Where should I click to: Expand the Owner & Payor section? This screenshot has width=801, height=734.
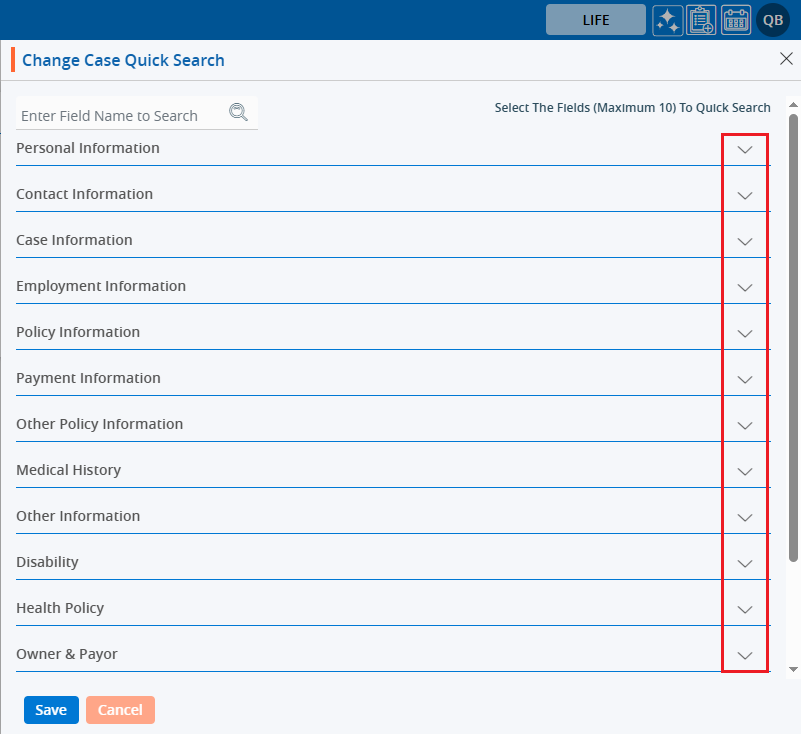pyautogui.click(x=745, y=655)
